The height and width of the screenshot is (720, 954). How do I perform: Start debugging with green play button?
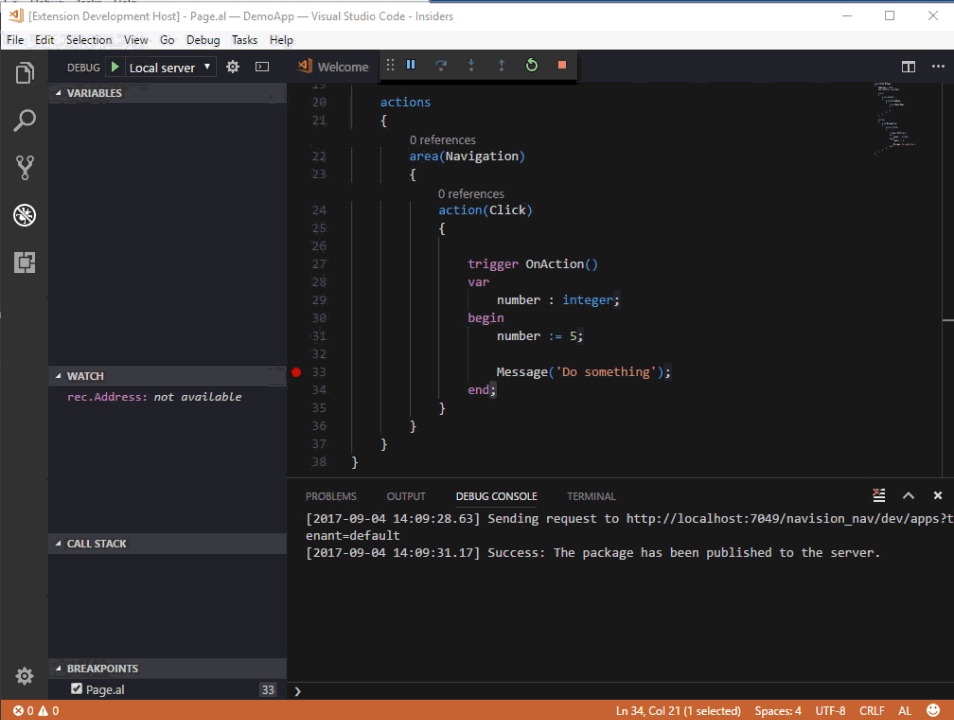click(x=115, y=67)
